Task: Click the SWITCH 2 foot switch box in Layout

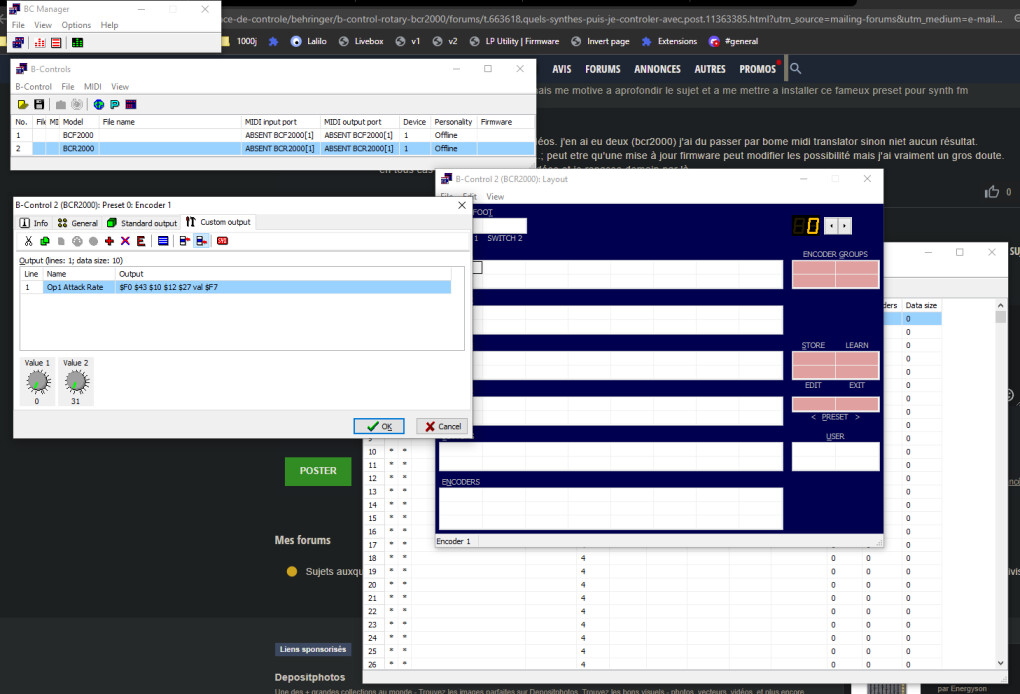Action: click(504, 226)
